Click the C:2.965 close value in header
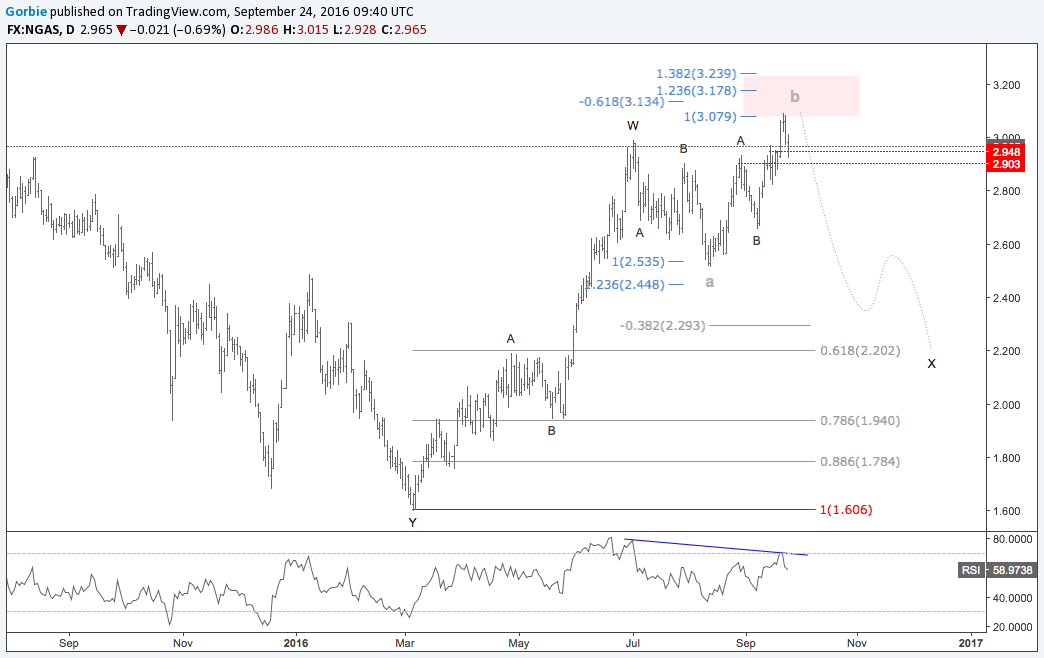 click(x=404, y=29)
